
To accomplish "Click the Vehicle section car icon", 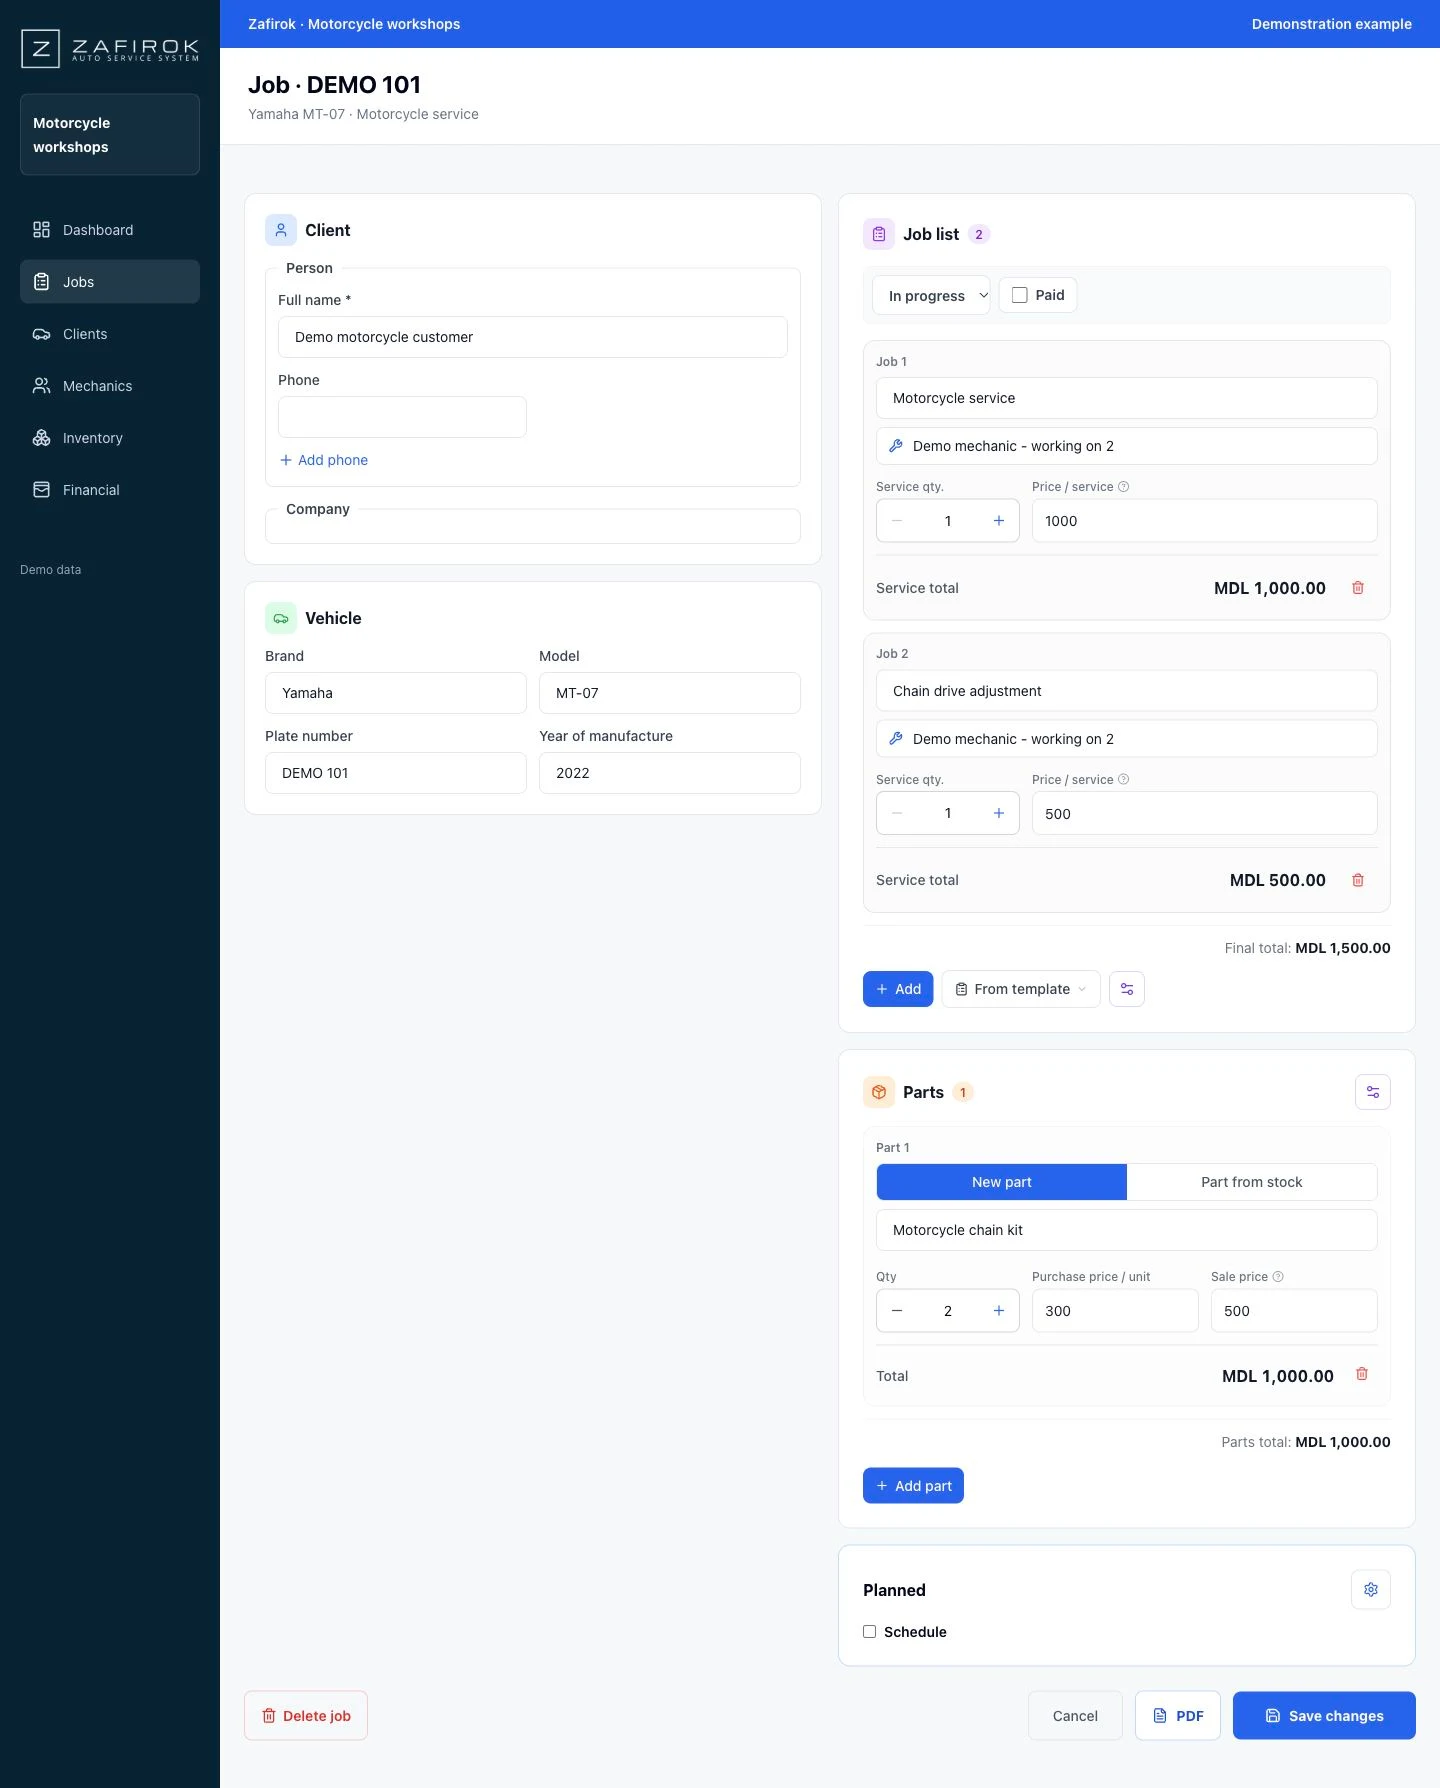I will pos(281,618).
